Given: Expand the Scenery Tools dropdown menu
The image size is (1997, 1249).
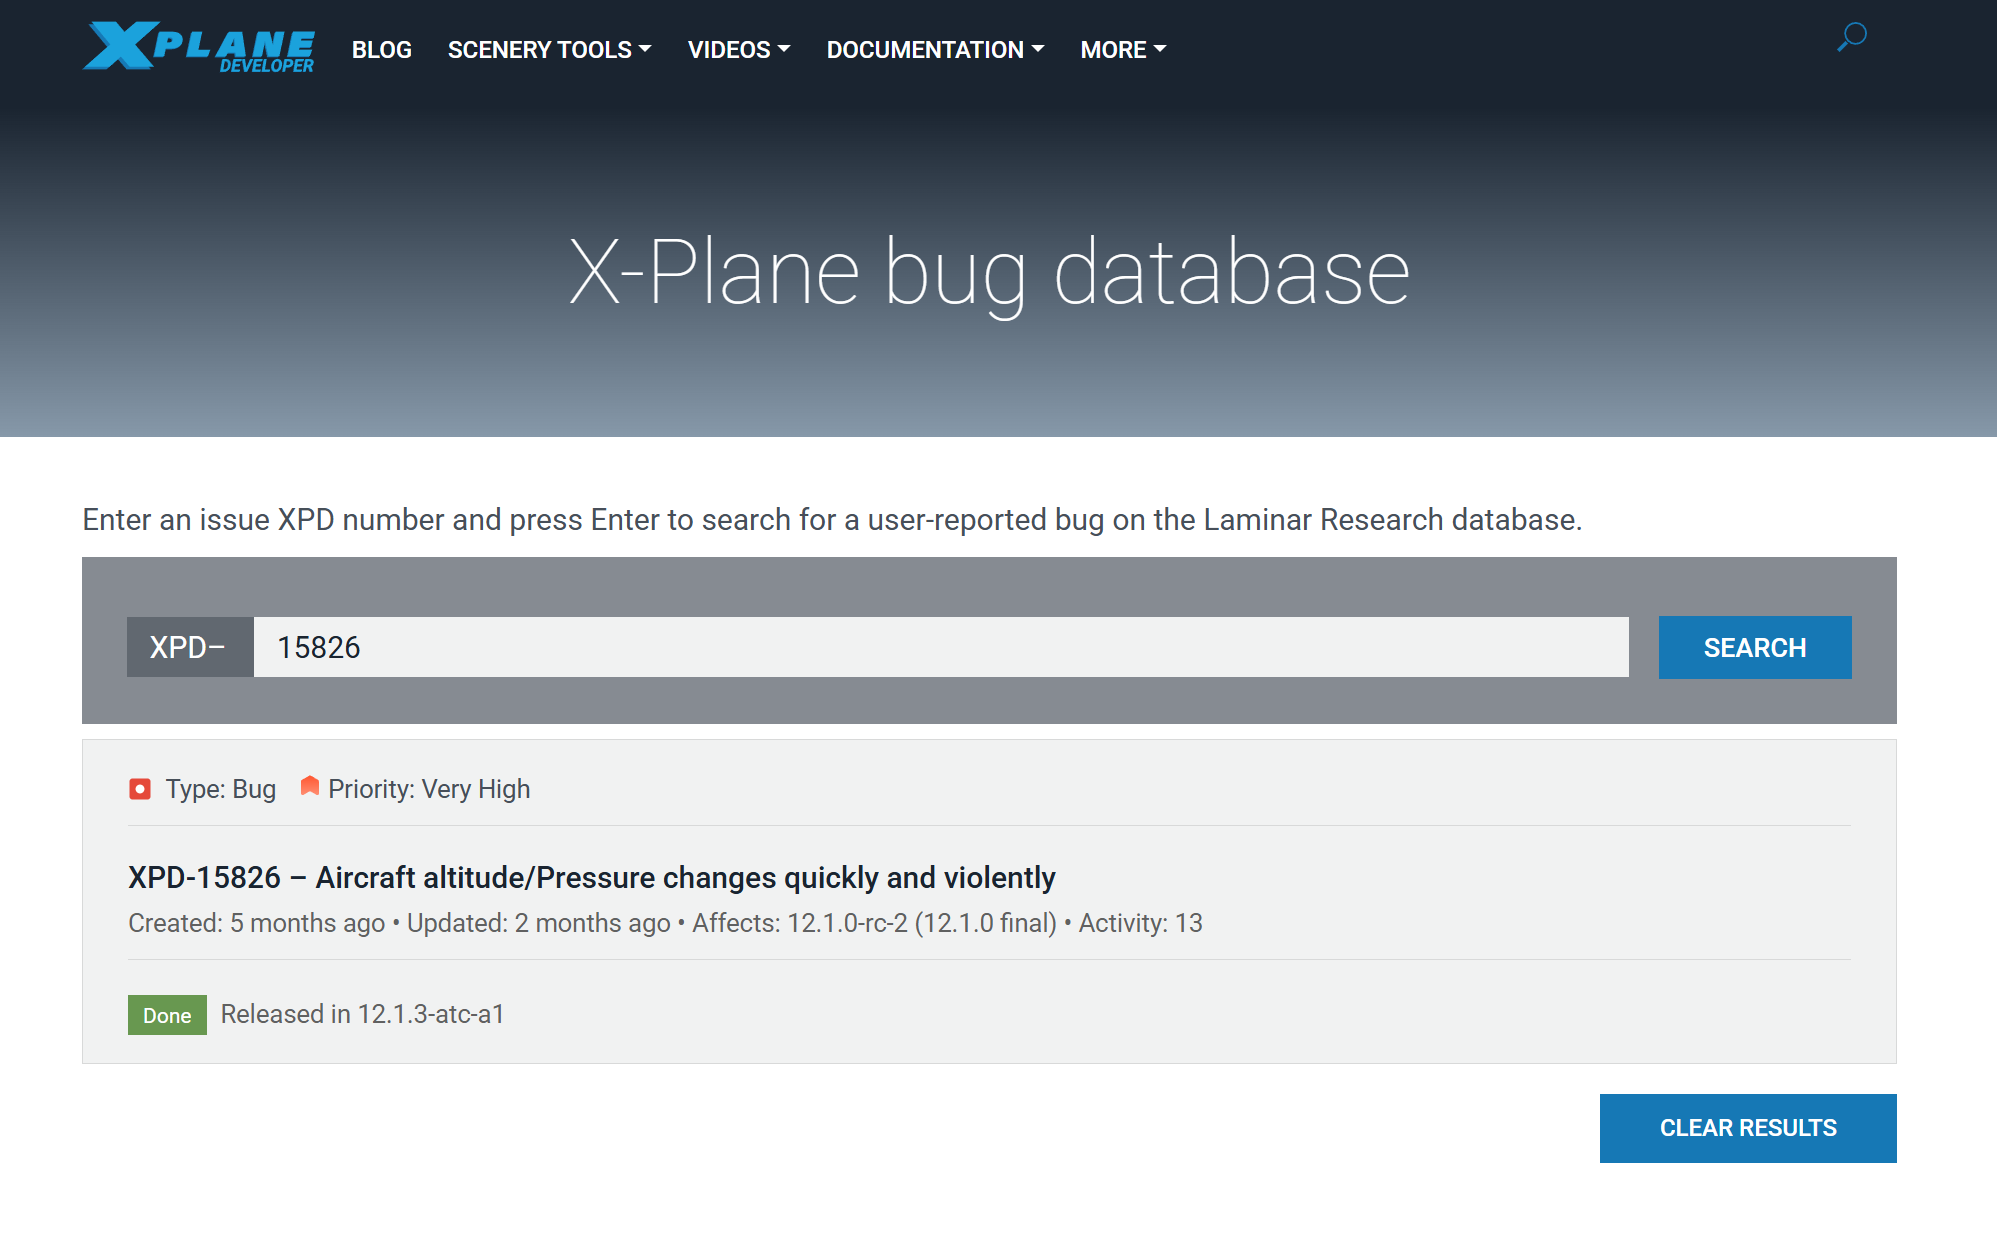Looking at the screenshot, I should tap(549, 50).
